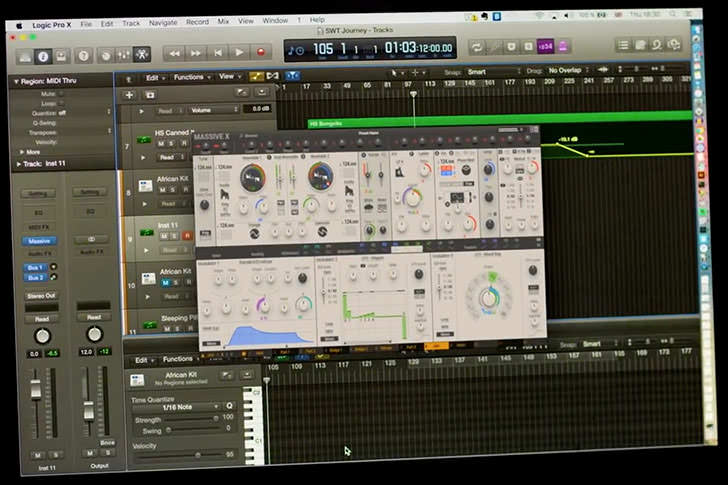The image size is (728, 485).
Task: Open Apple menu
Action: tap(19, 26)
